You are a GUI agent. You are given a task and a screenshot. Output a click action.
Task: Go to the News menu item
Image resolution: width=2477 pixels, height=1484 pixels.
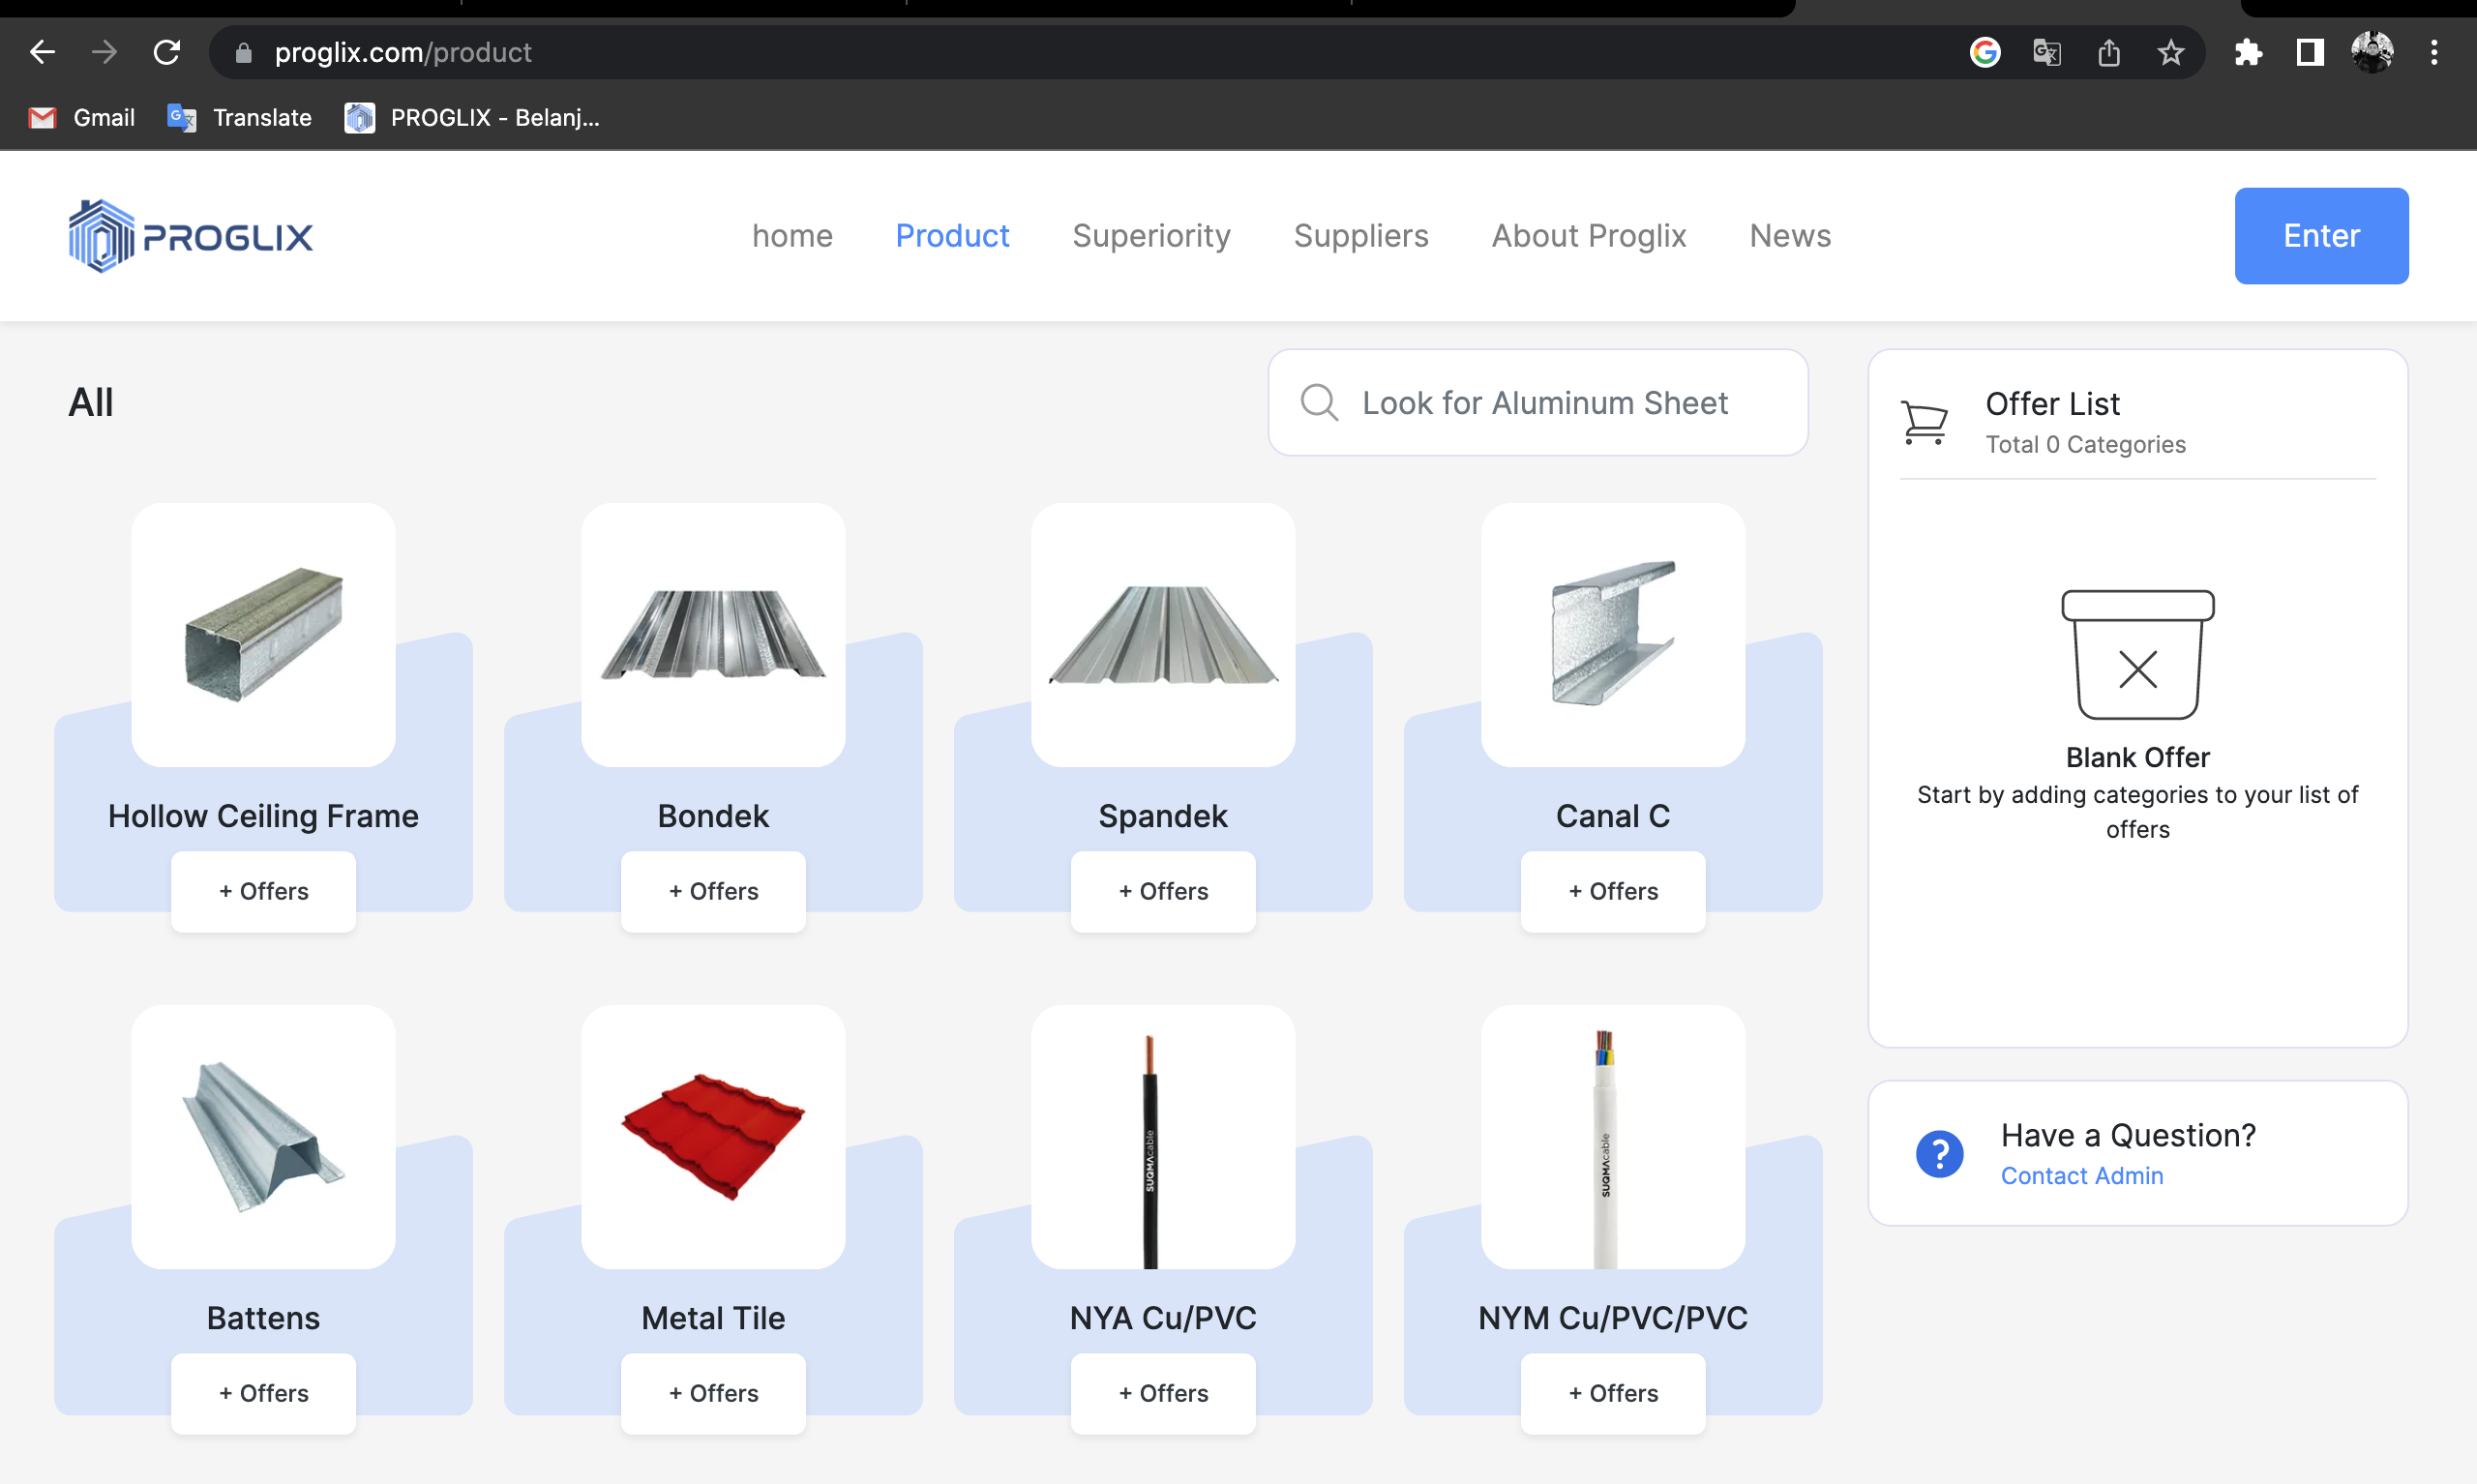point(1789,236)
